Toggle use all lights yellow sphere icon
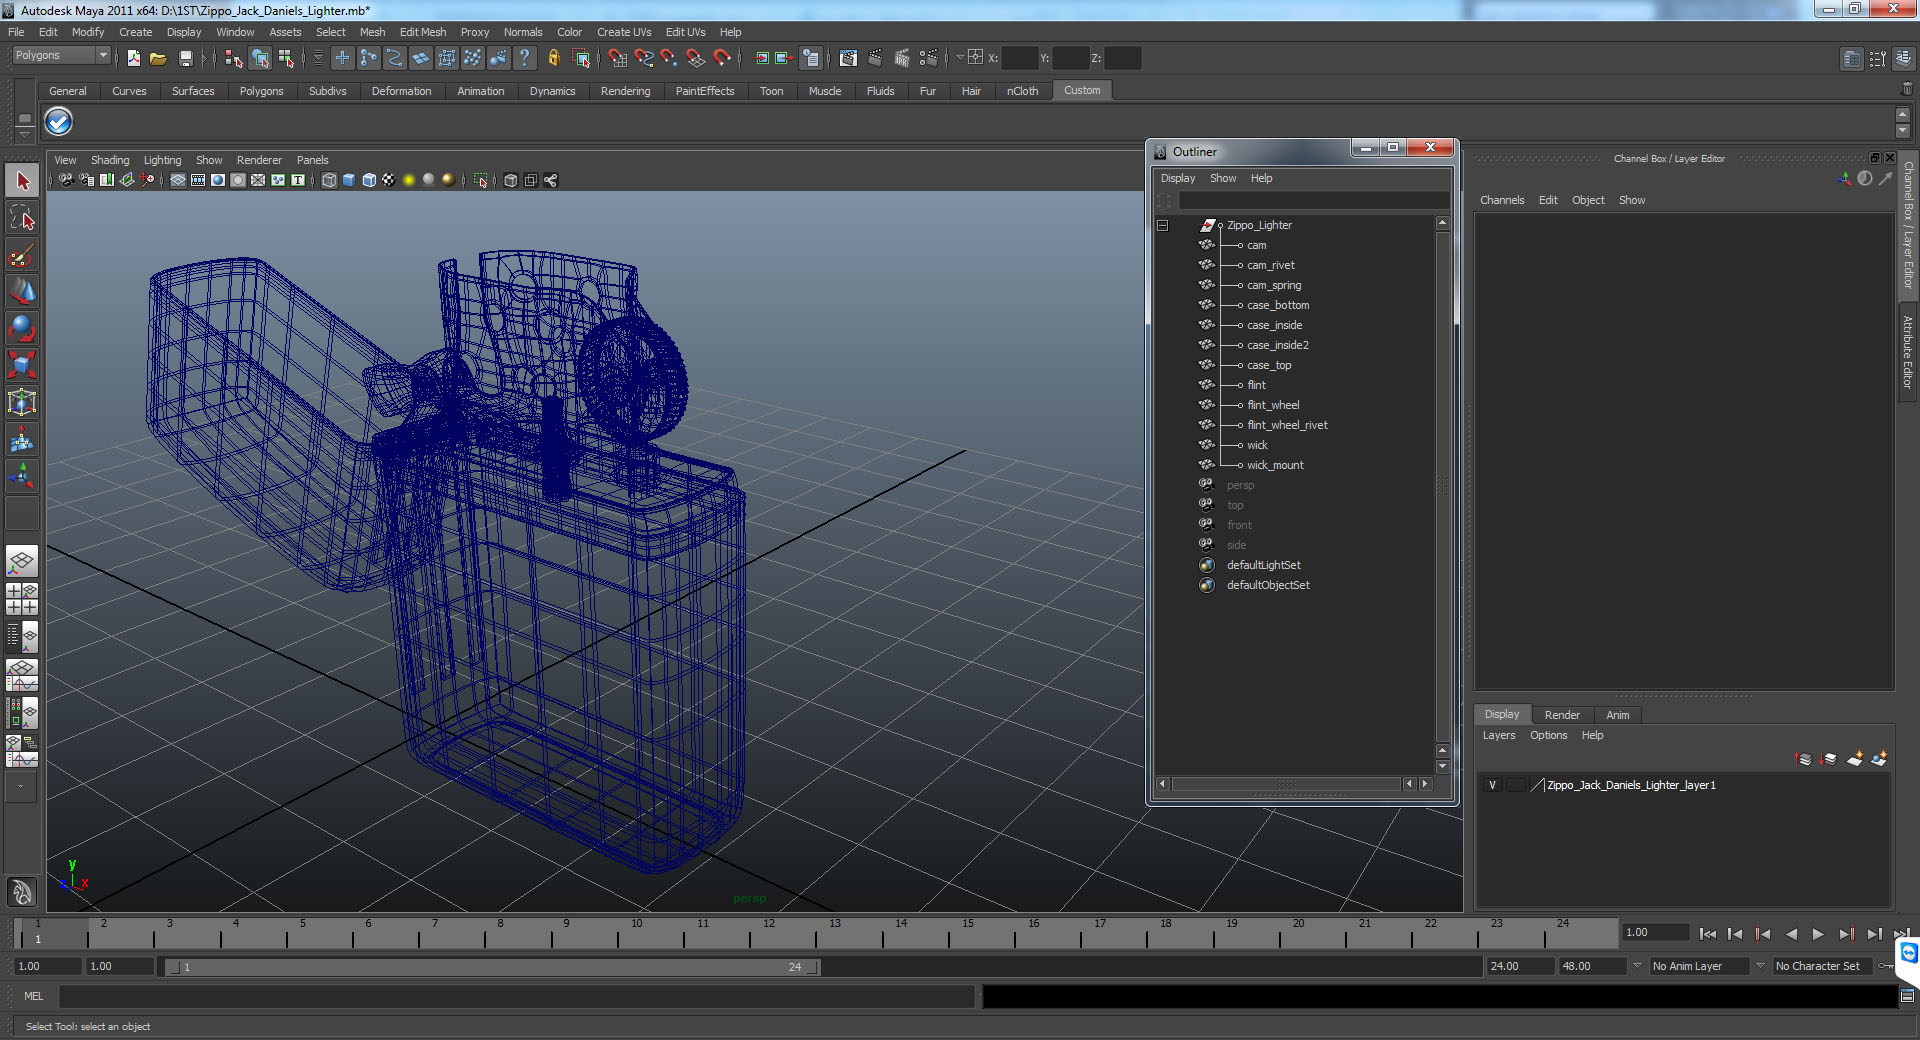The width and height of the screenshot is (1920, 1040). pyautogui.click(x=409, y=180)
